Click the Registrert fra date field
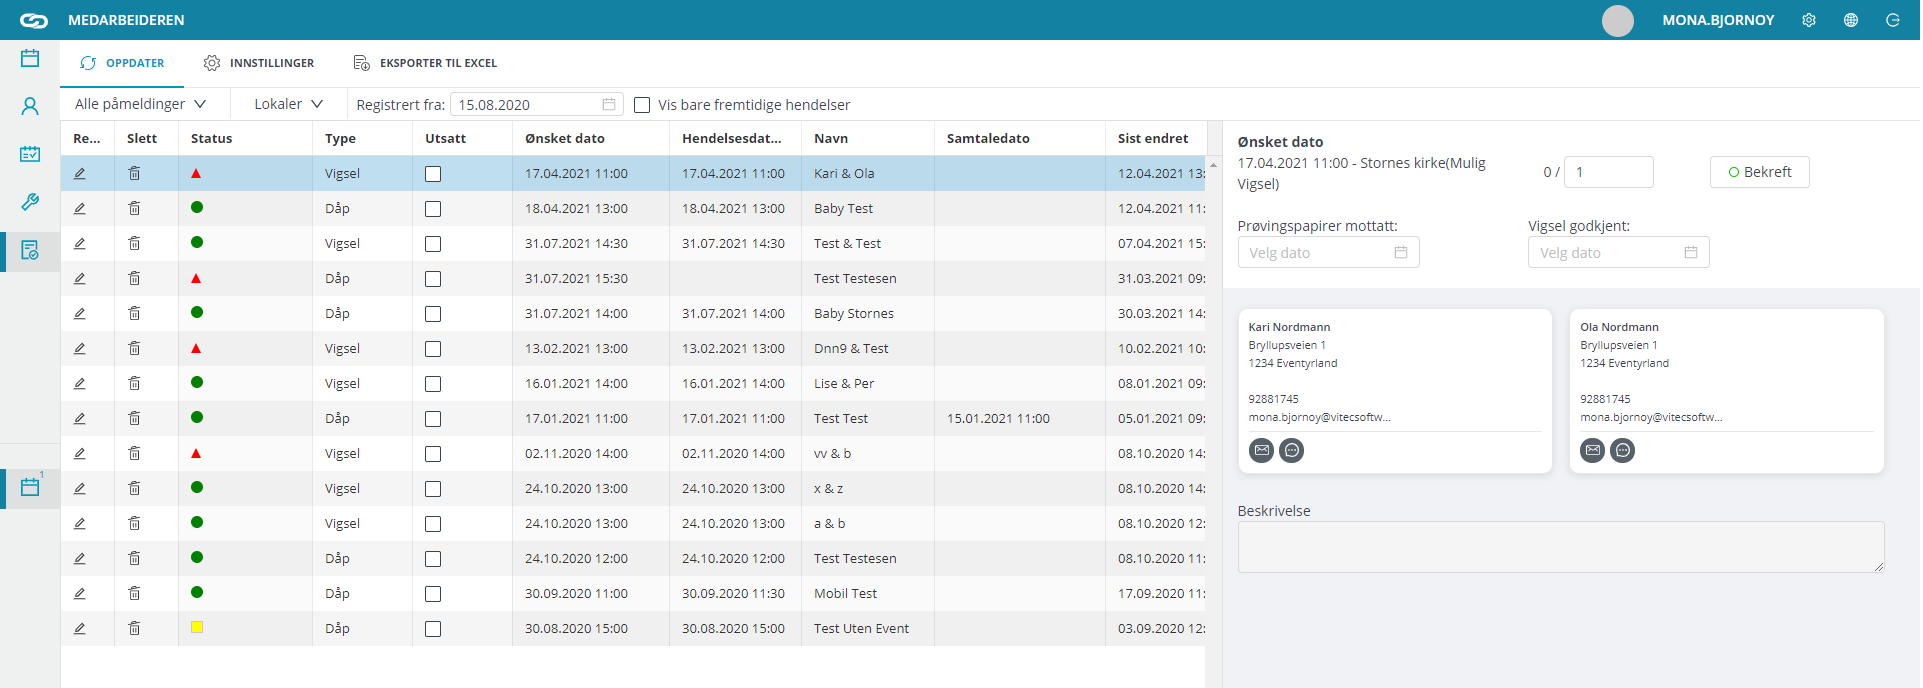This screenshot has height=688, width=1923. pos(536,105)
